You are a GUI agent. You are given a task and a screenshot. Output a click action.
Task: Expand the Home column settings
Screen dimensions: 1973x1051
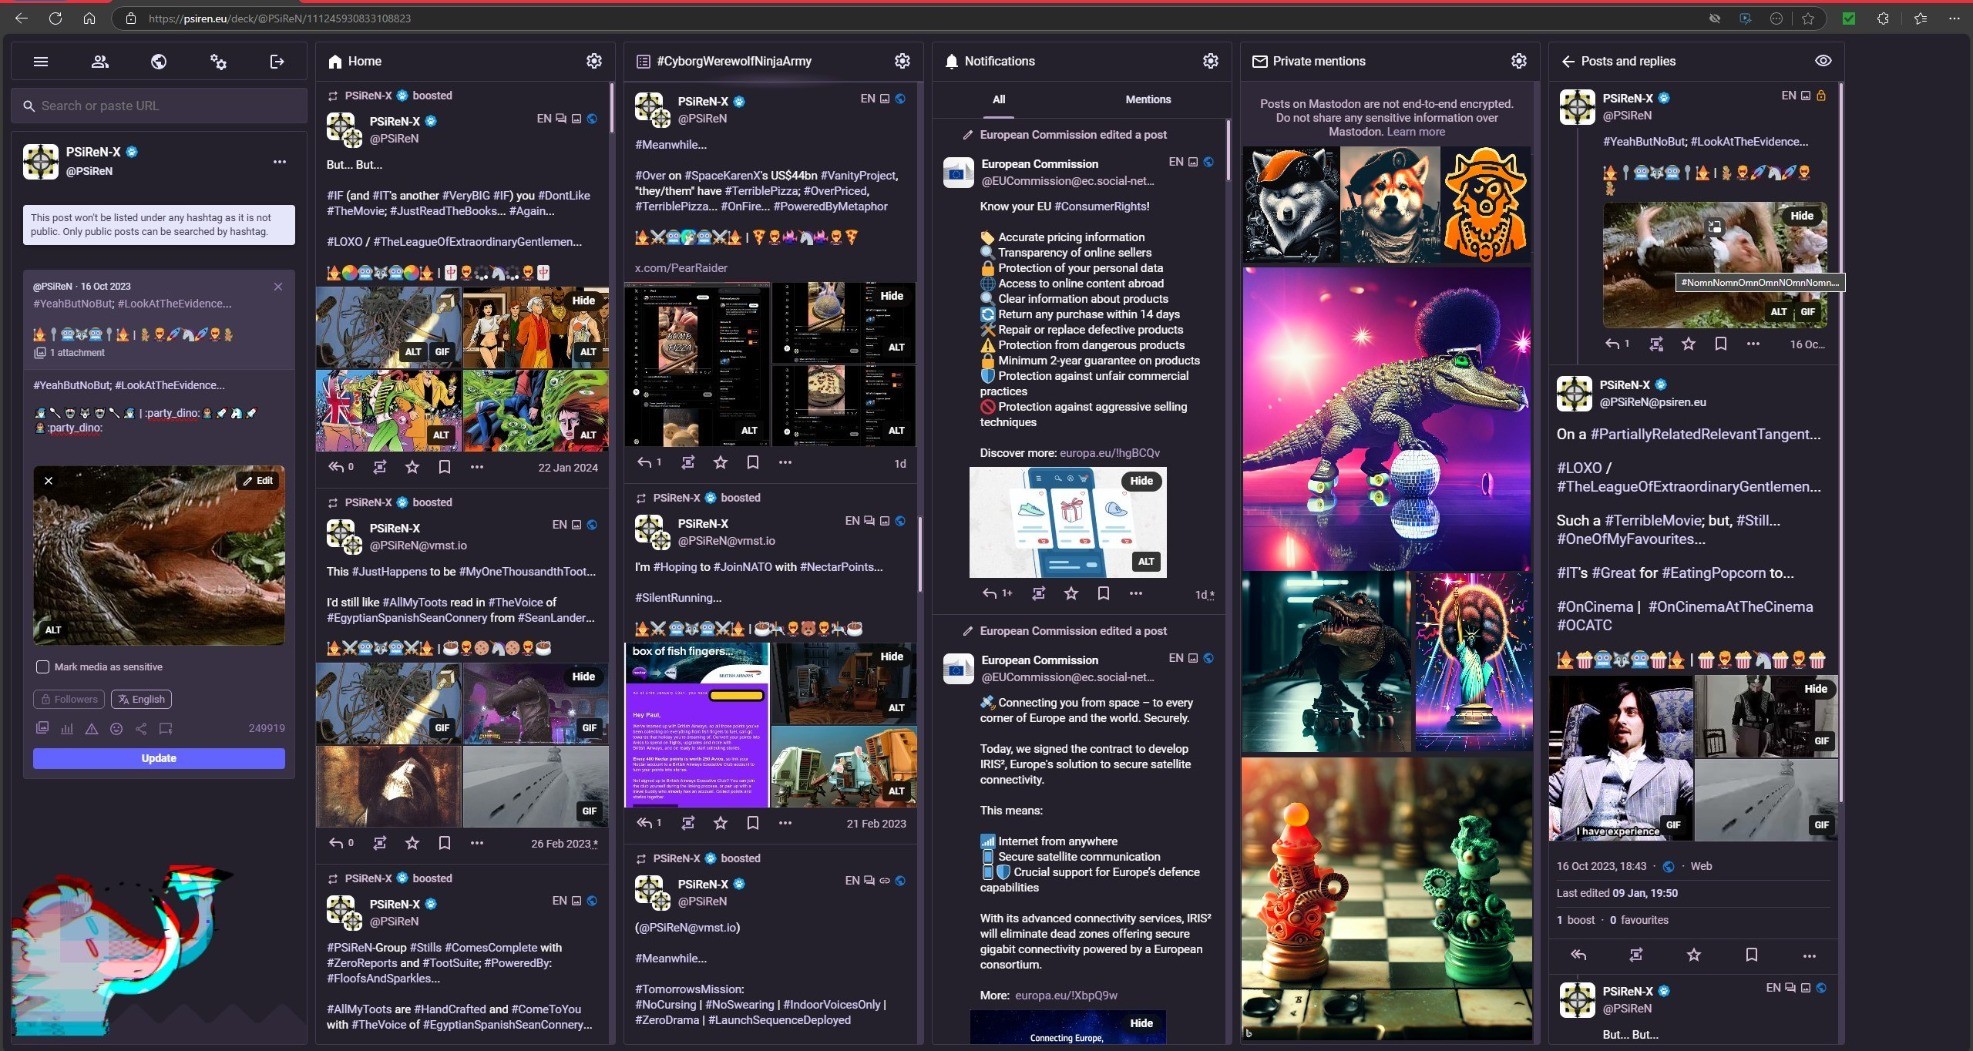[594, 61]
